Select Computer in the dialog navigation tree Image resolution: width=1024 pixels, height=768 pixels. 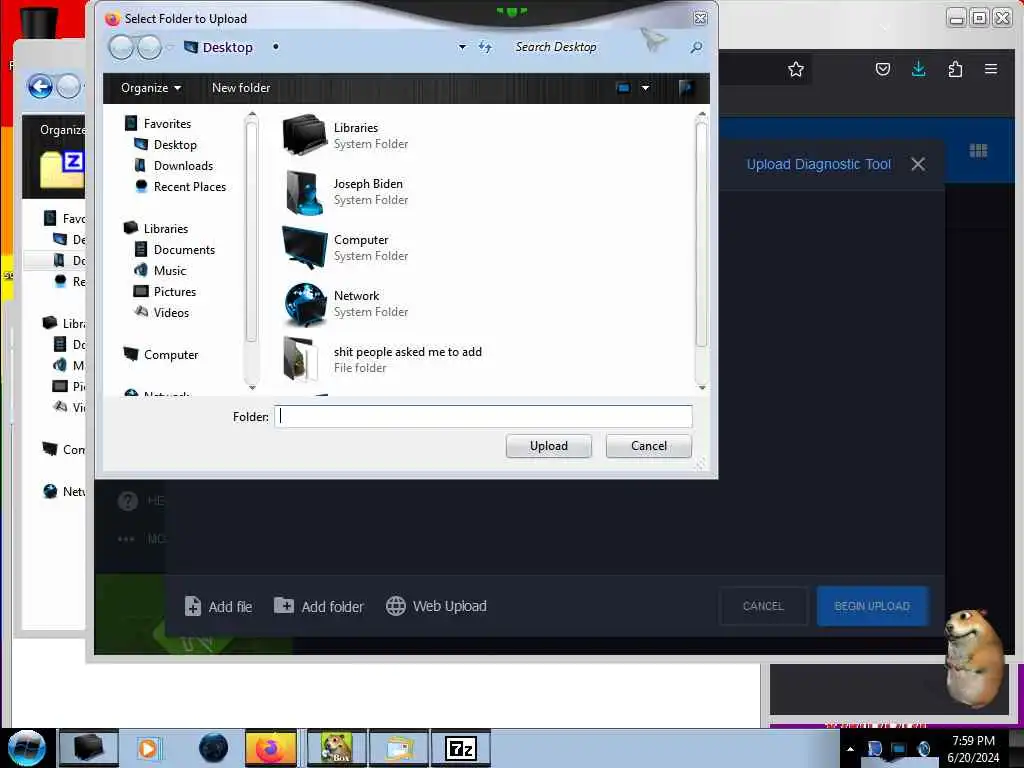click(170, 355)
